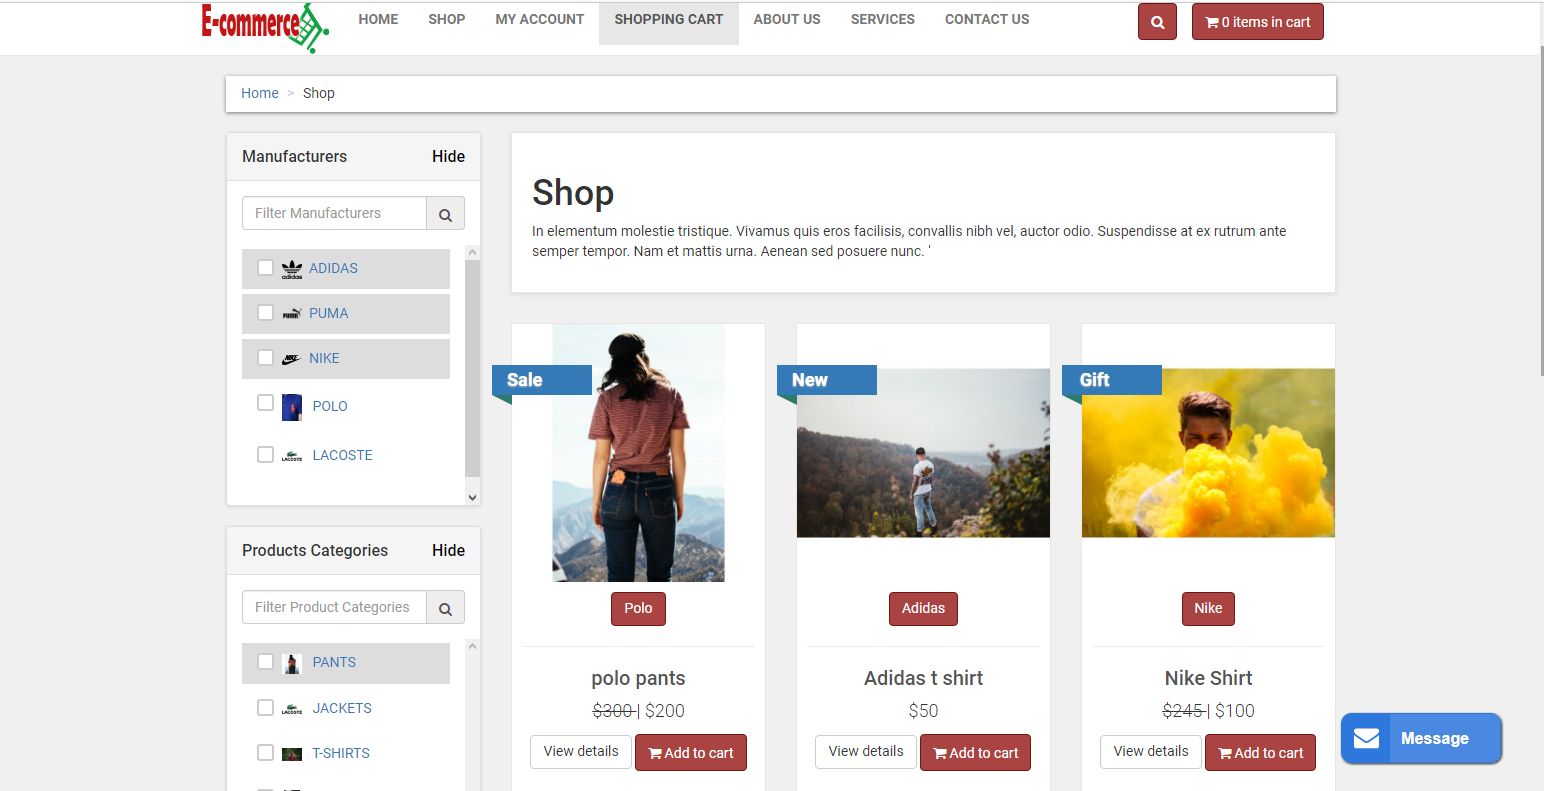
Task: Click the manufacturers list scroll-down arrow
Action: 473,497
